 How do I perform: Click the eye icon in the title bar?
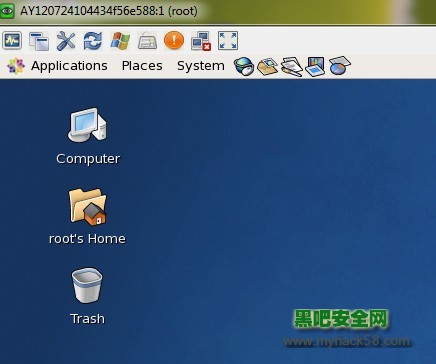tap(7, 11)
